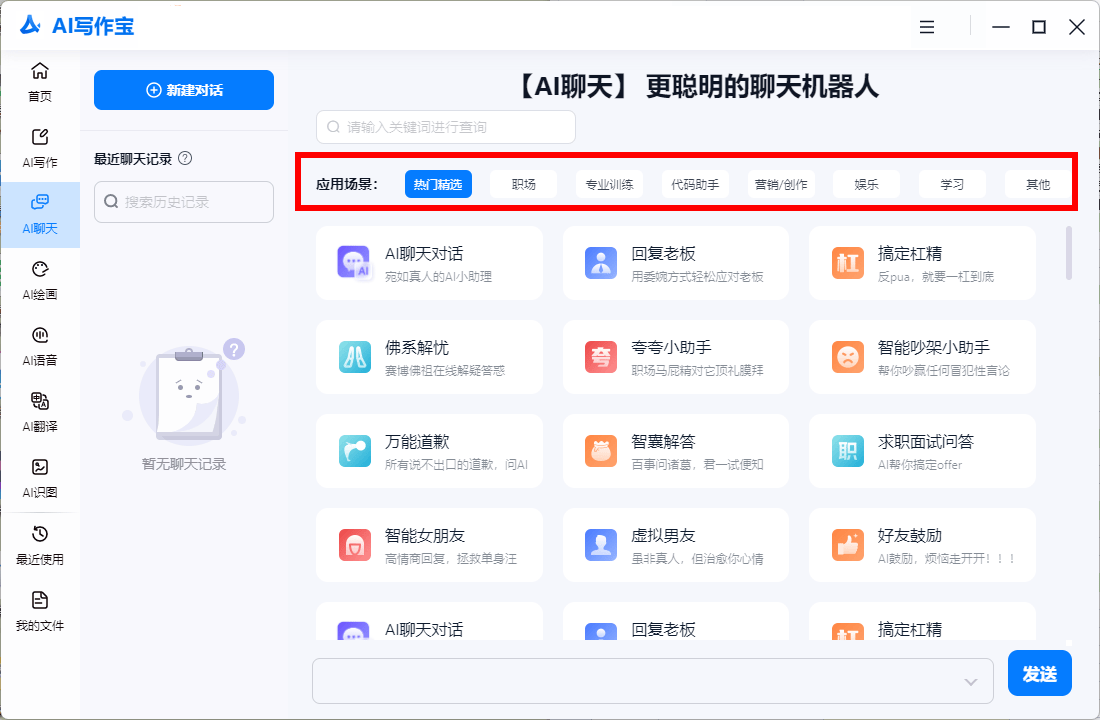The image size is (1100, 720).
Task: Expand the dropdown arrow in message box
Action: 970,682
